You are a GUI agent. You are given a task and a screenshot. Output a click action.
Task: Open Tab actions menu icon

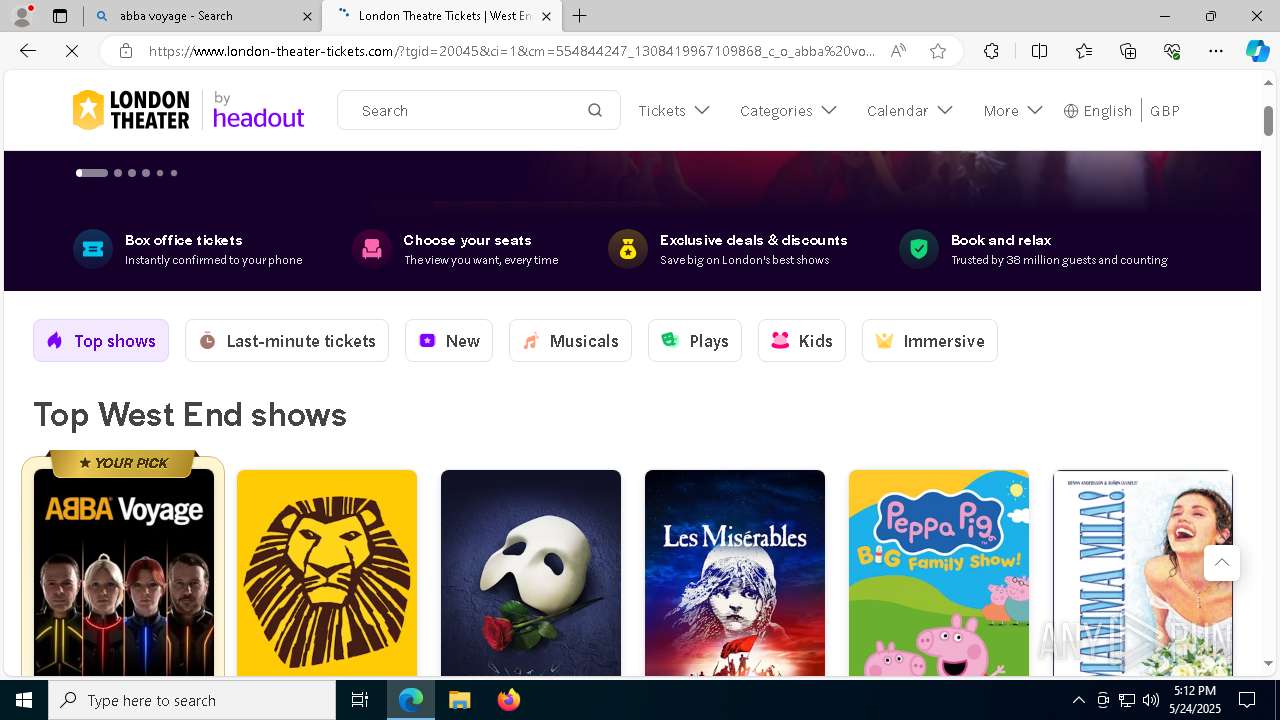(x=60, y=16)
